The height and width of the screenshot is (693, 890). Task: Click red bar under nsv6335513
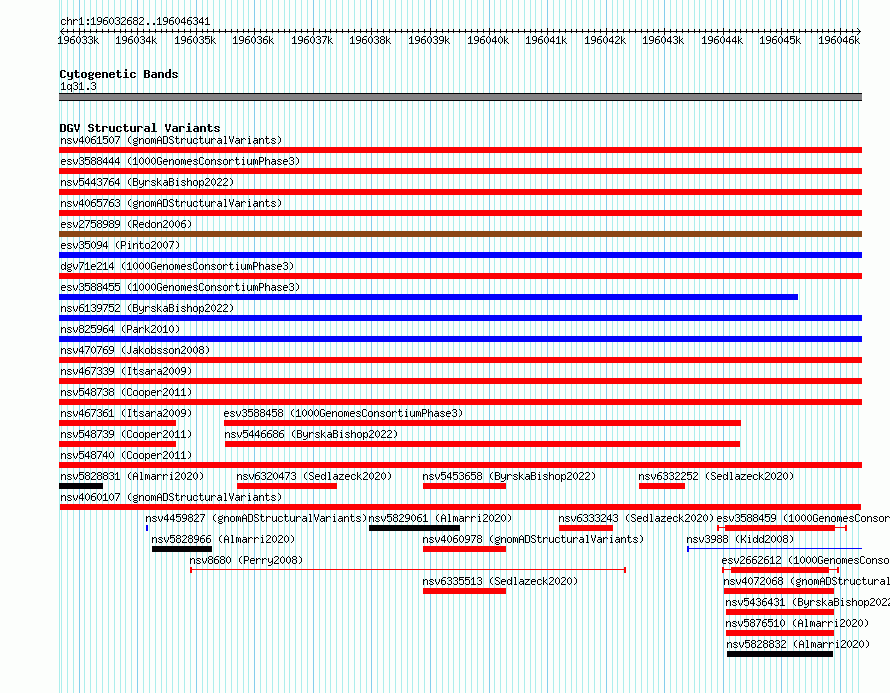(x=464, y=591)
